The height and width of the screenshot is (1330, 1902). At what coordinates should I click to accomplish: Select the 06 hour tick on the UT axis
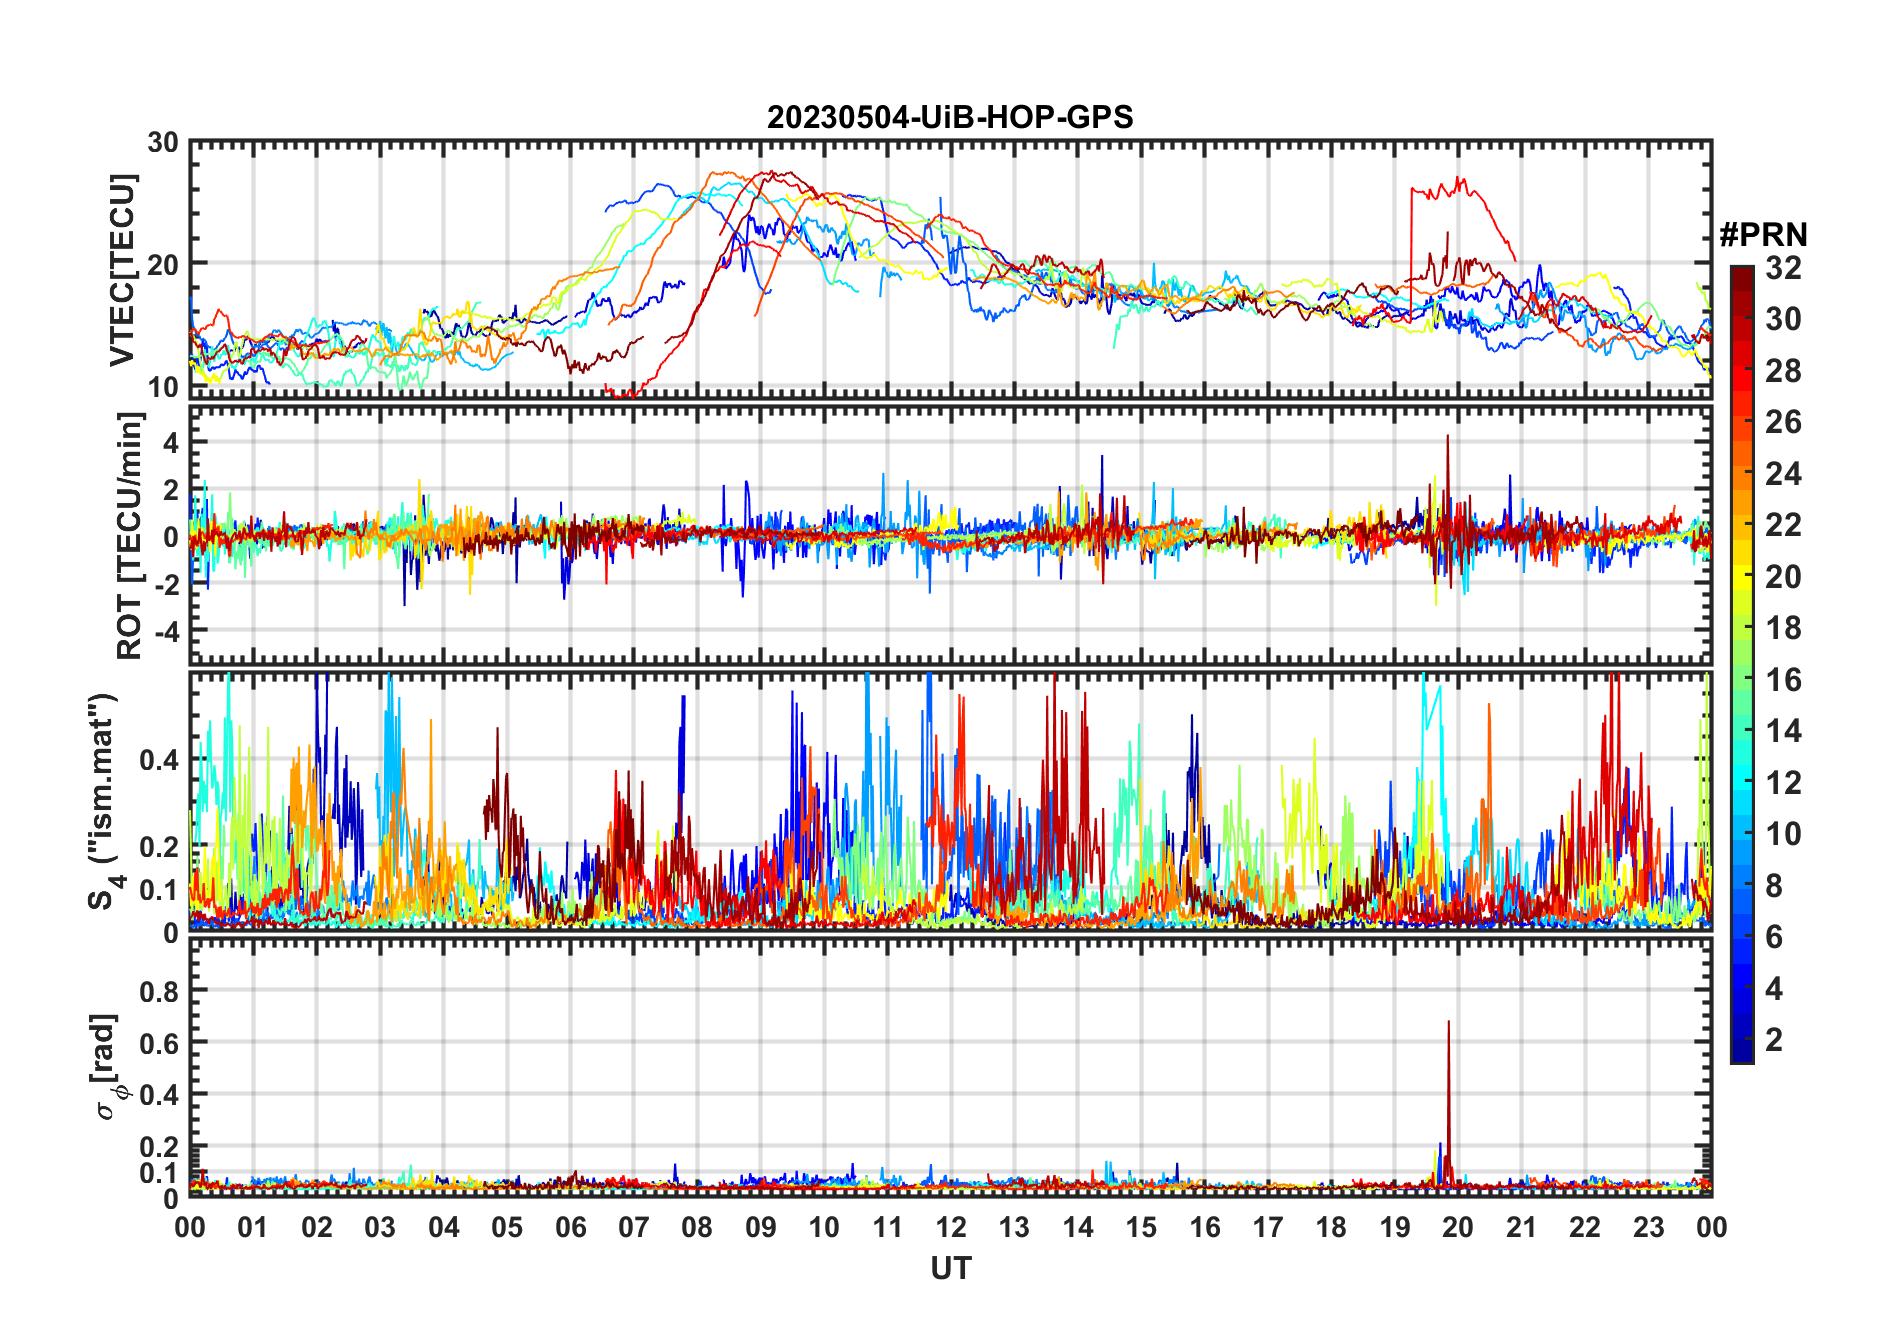[x=571, y=1227]
